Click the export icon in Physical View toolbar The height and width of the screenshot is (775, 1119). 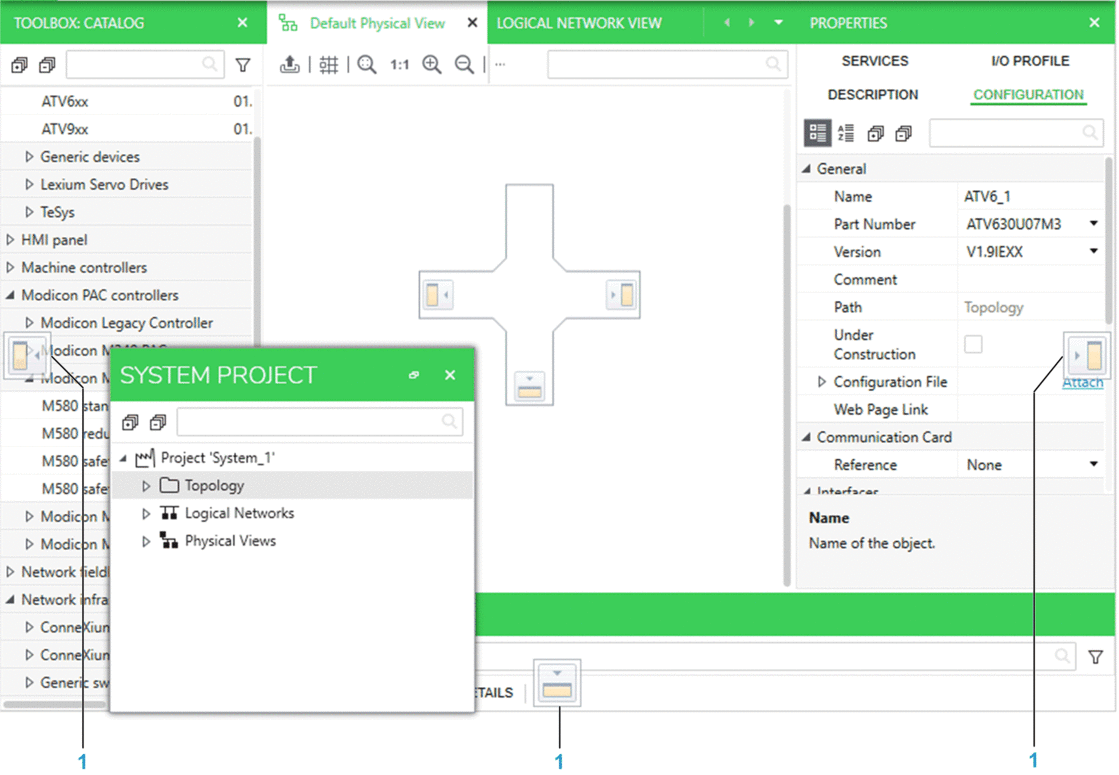pos(290,65)
